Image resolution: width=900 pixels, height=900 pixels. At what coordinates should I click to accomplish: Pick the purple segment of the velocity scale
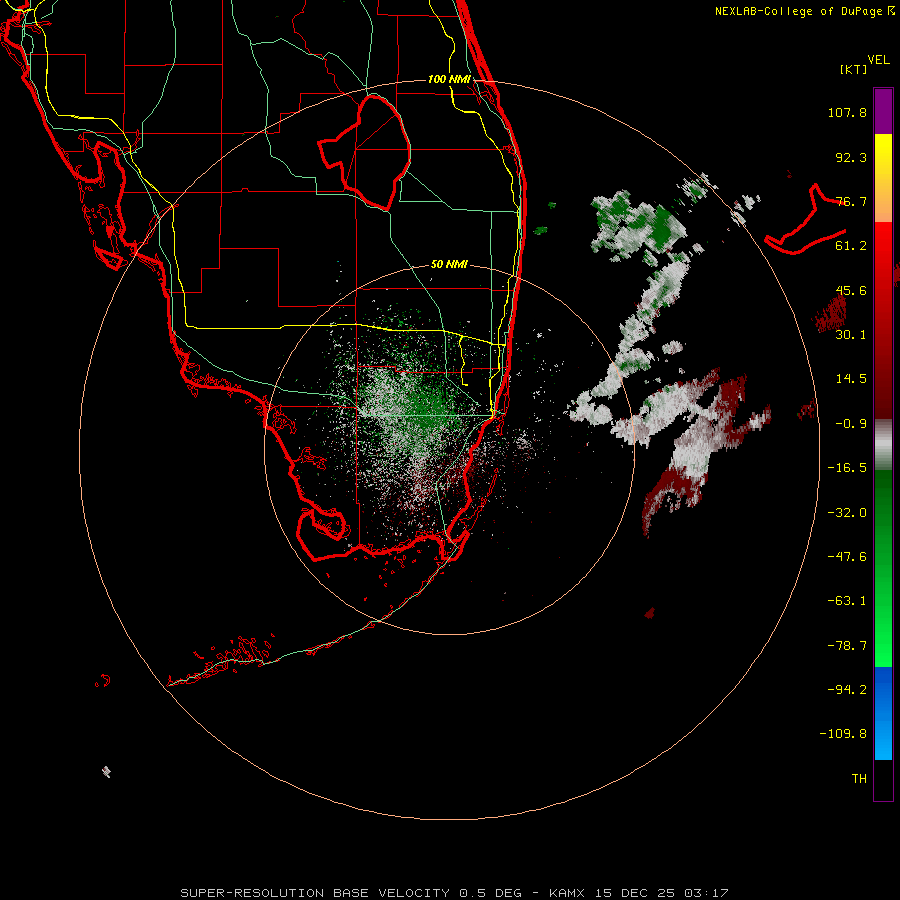tap(883, 111)
